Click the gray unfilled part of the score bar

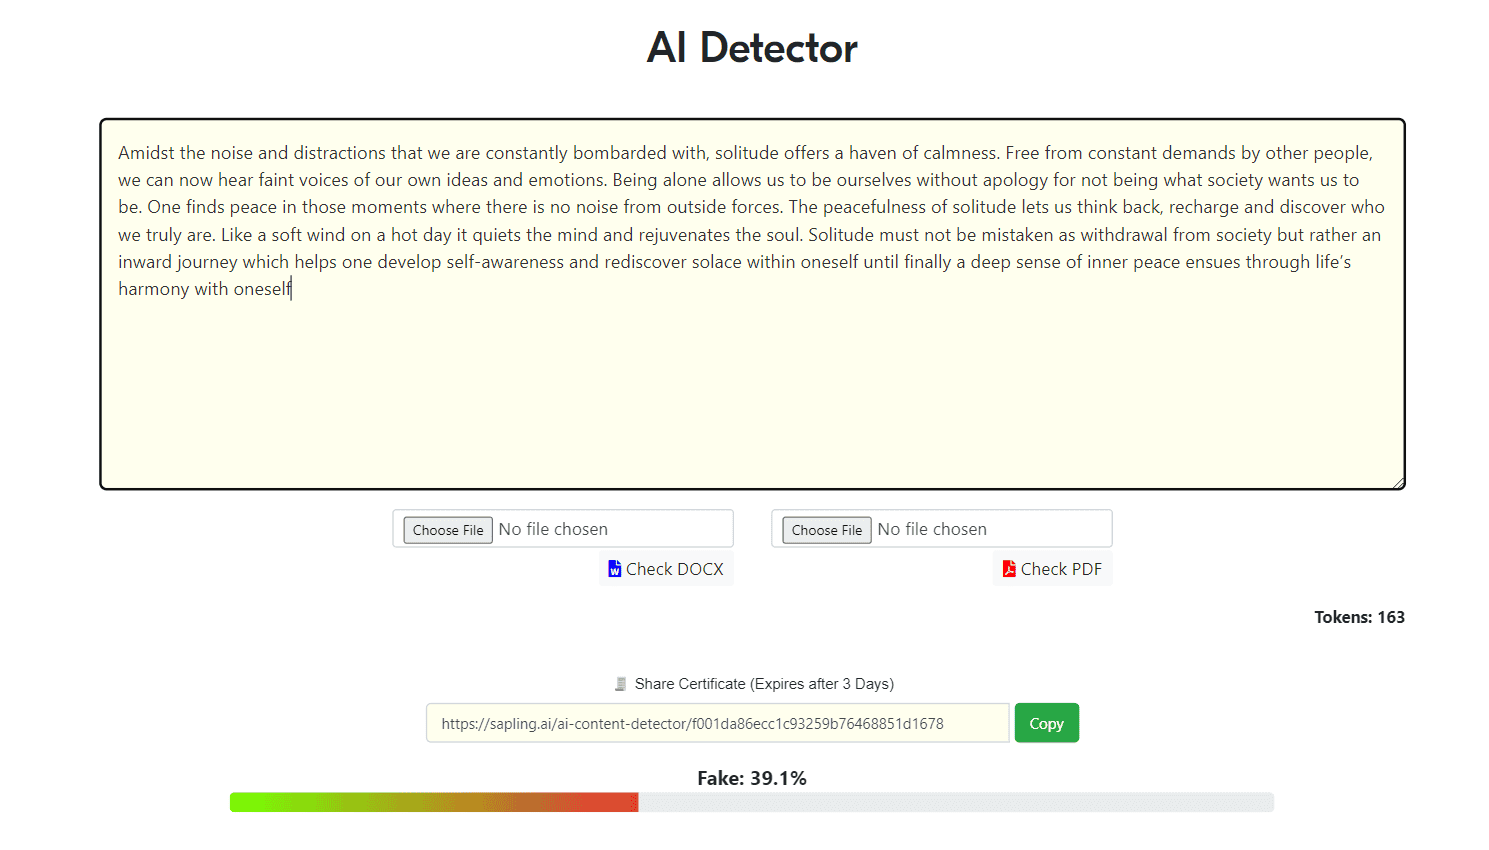955,802
